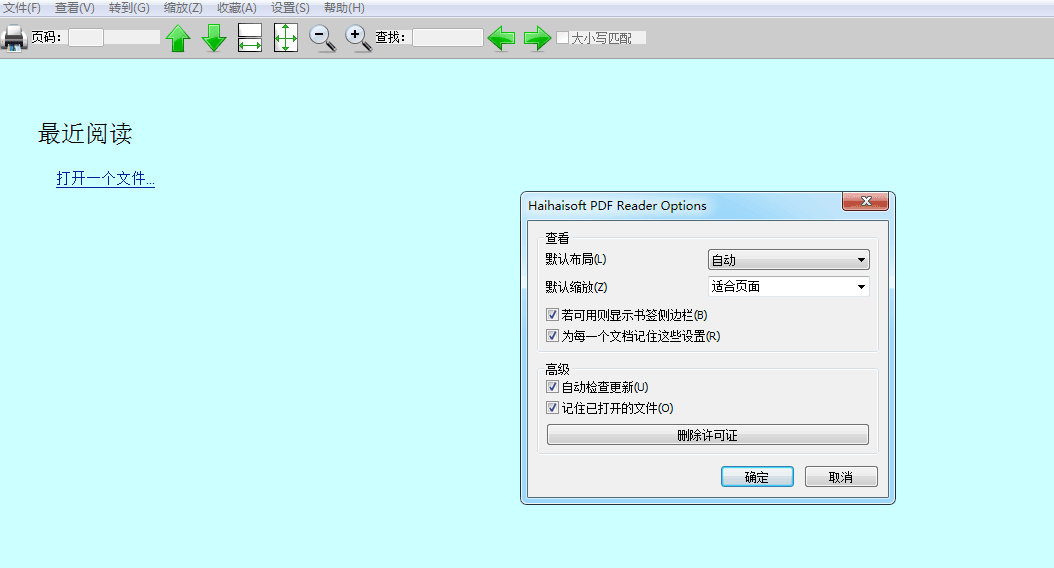Open the 收藏(A) menu
The image size is (1054, 568).
pos(237,8)
